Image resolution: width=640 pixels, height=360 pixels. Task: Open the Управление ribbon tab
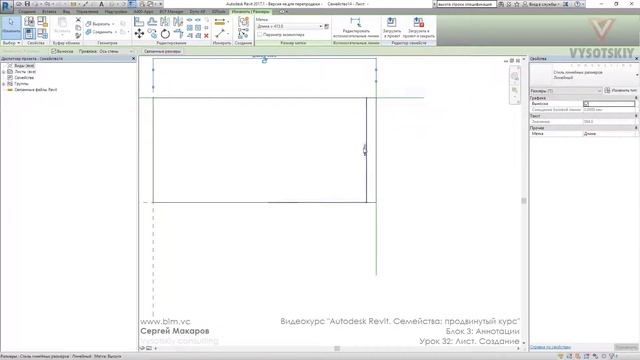coord(87,11)
